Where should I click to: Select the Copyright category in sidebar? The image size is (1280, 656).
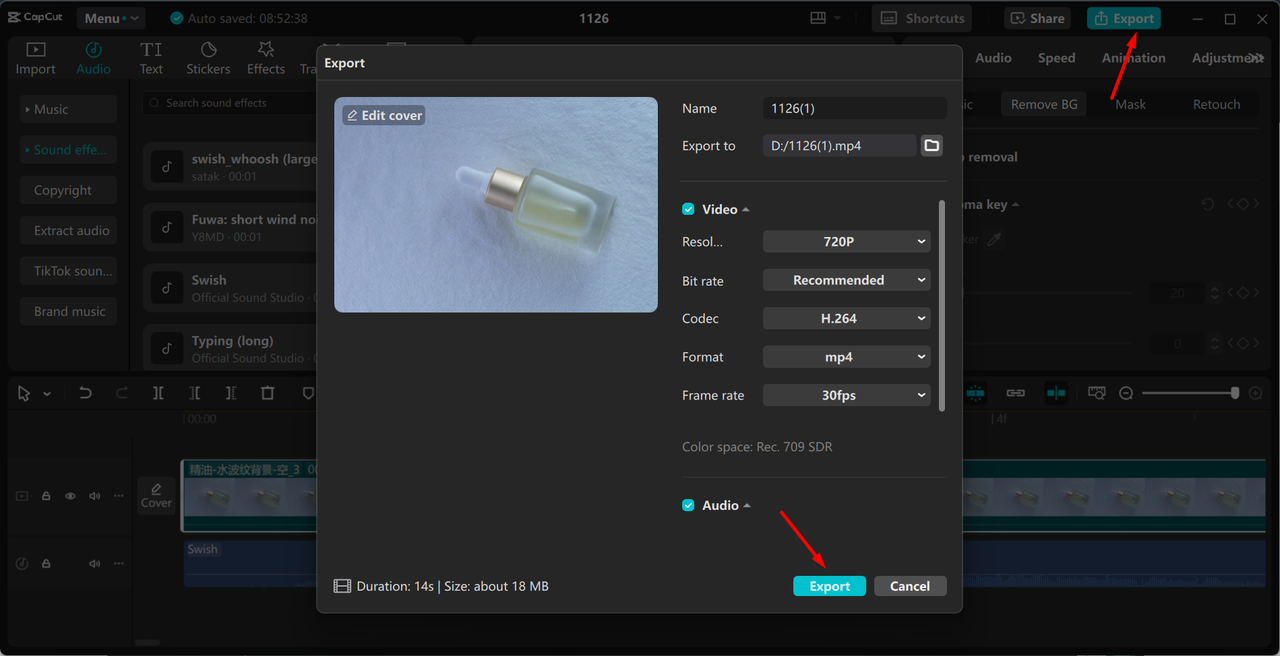click(x=68, y=190)
